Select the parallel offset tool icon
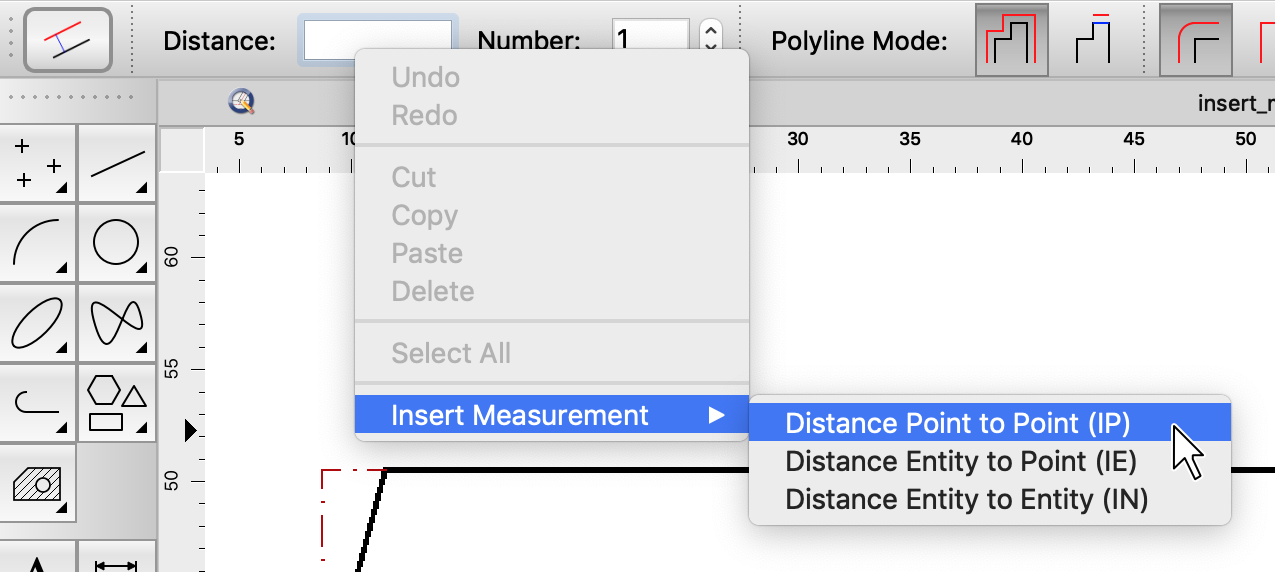Viewport: 1275px width, 572px height. pyautogui.click(x=67, y=41)
